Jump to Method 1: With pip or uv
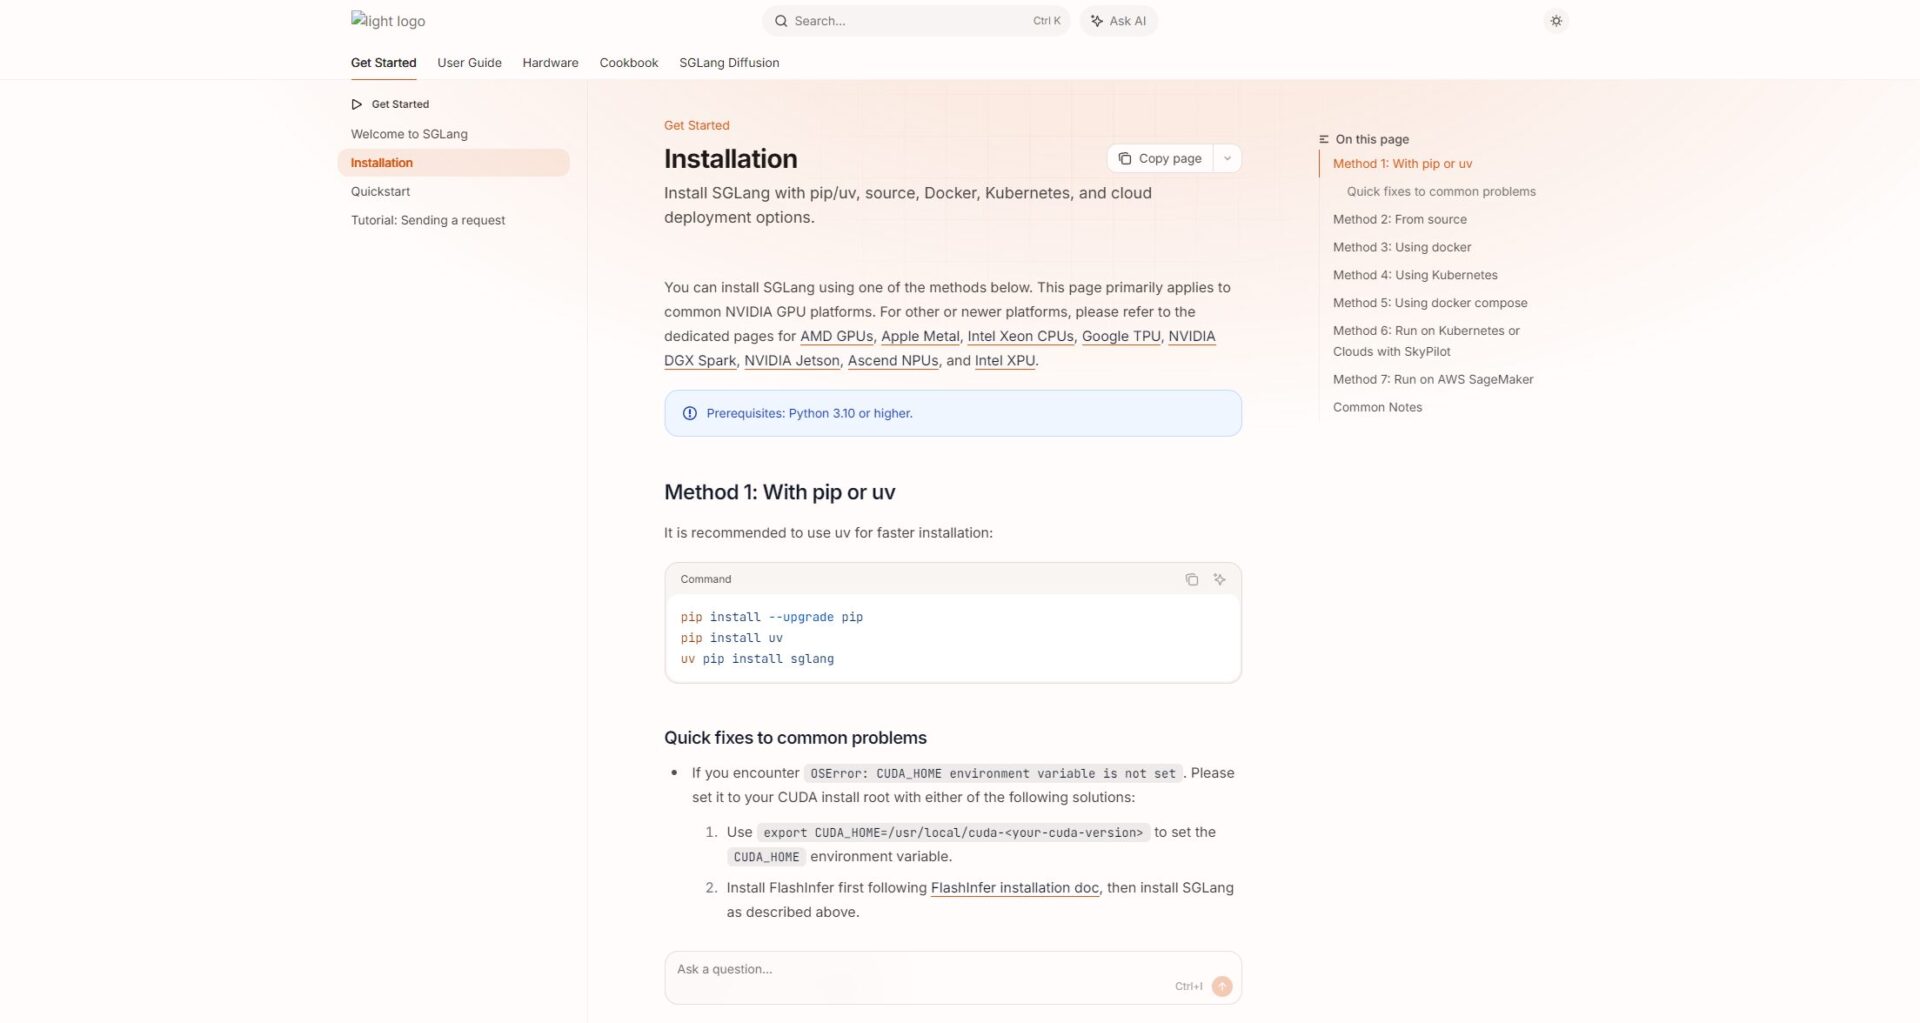The width and height of the screenshot is (1920, 1023). pyautogui.click(x=1402, y=164)
